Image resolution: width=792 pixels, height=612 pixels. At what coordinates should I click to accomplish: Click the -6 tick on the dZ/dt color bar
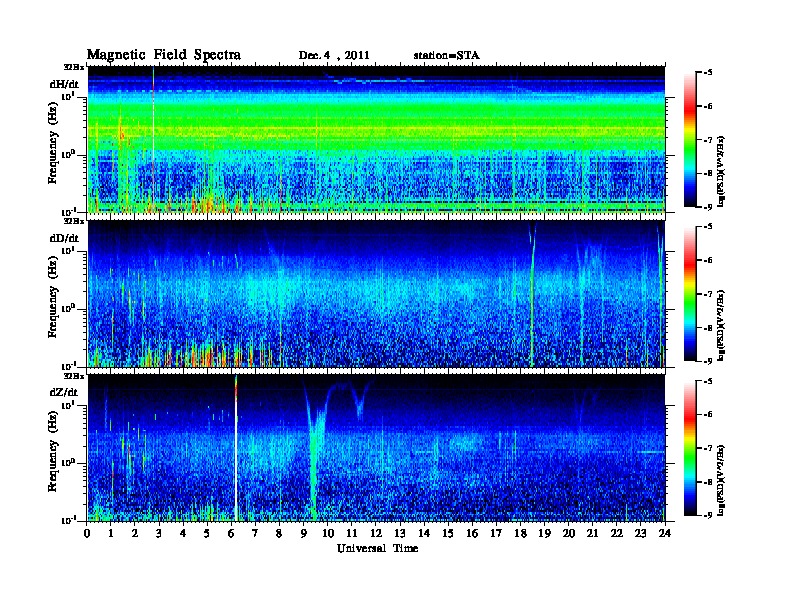708,415
